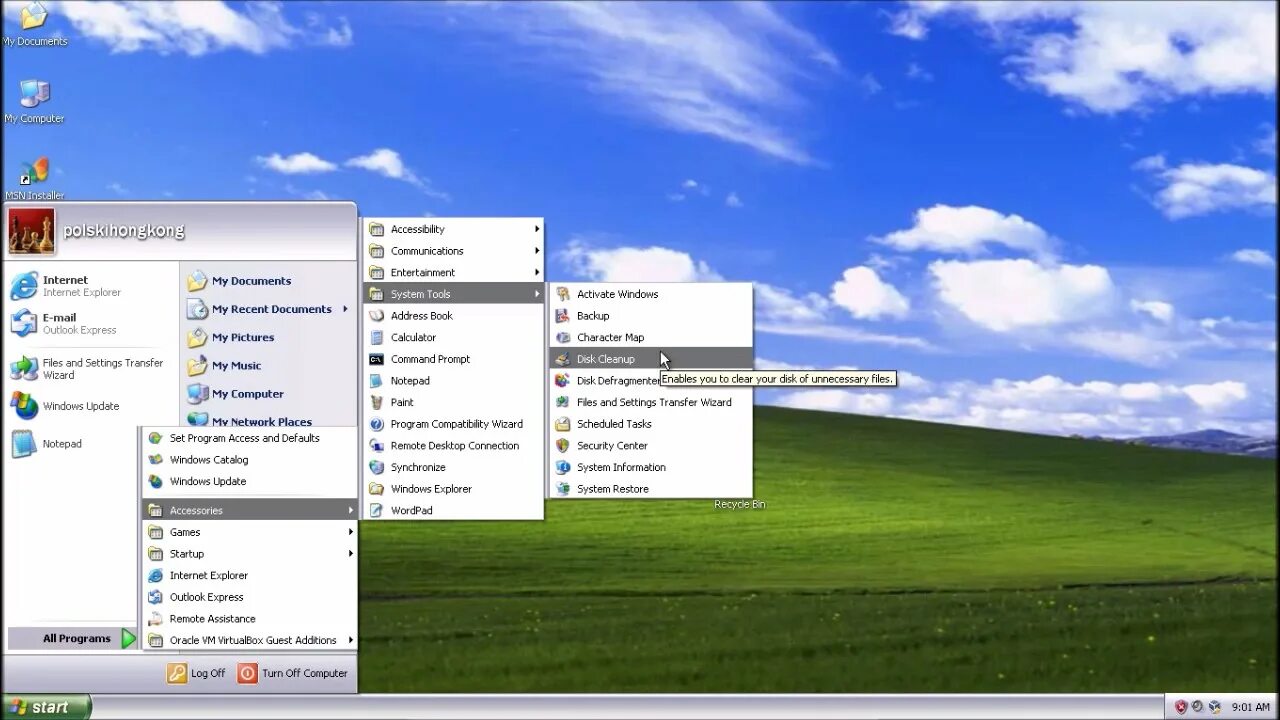Screen dimensions: 1280x720
Task: Launch Paint
Action: tap(454, 402)
